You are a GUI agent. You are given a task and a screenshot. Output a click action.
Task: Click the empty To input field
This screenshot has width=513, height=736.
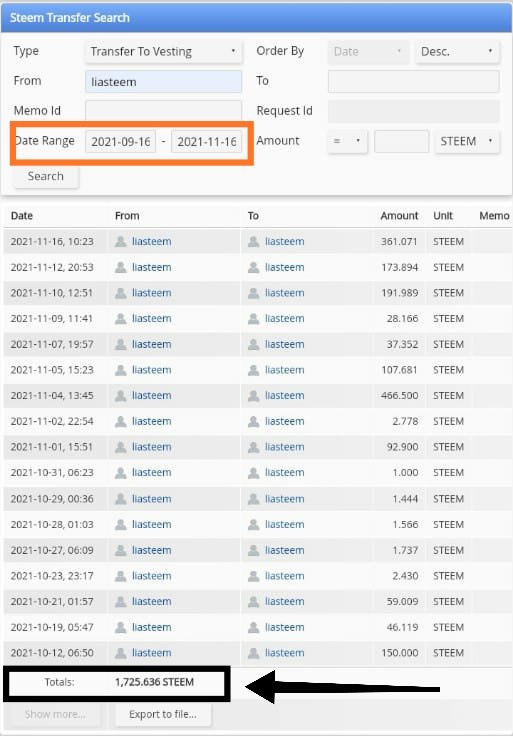413,82
